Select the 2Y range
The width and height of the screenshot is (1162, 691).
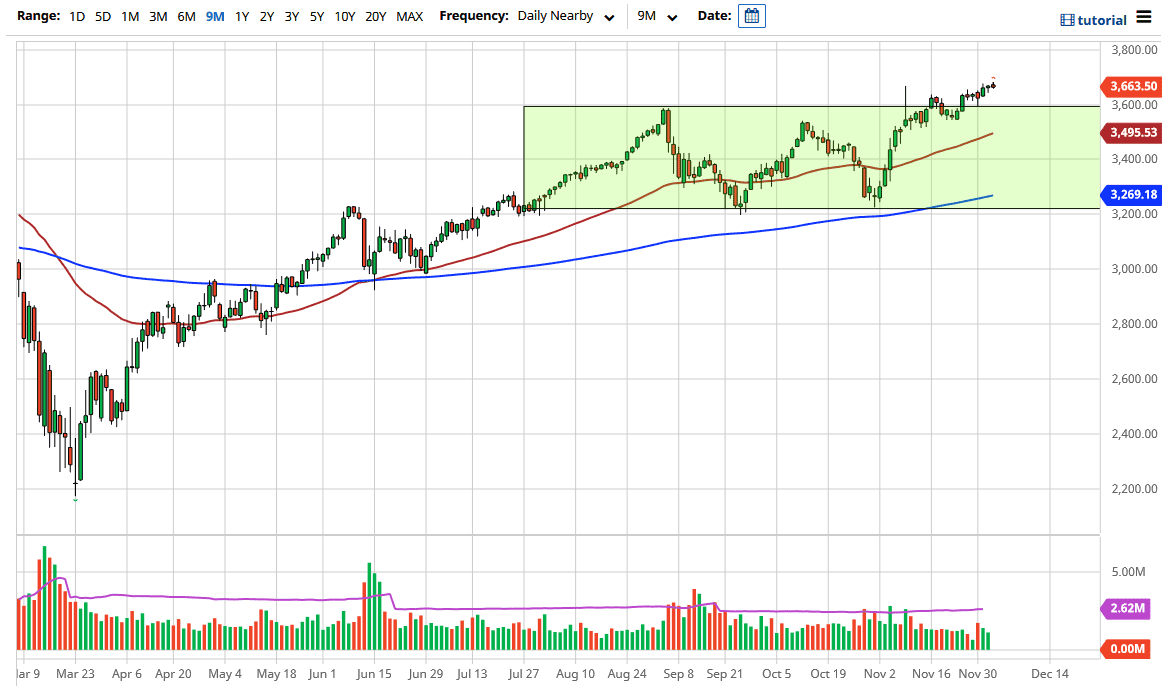[x=266, y=16]
